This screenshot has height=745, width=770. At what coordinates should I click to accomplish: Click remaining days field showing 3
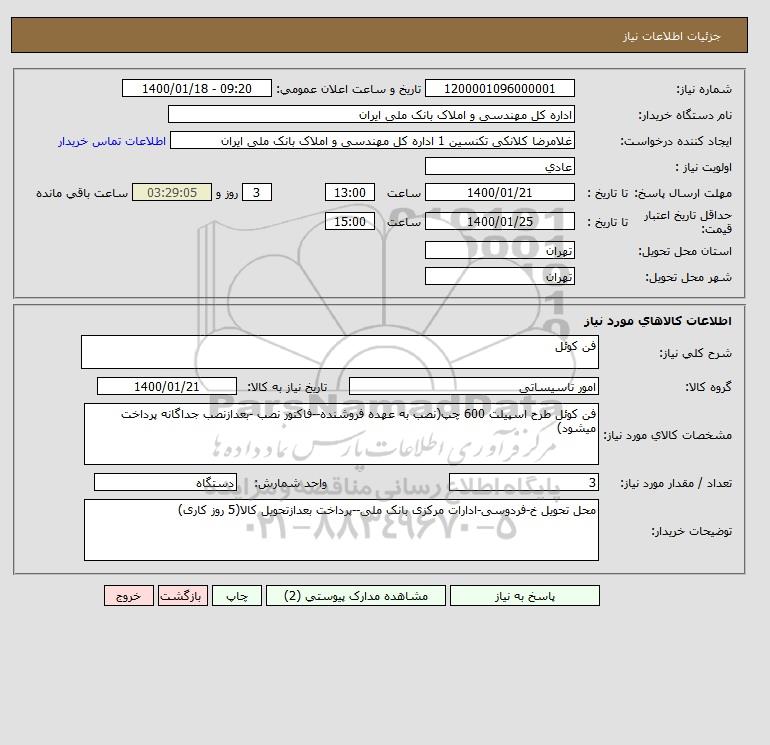(x=257, y=193)
